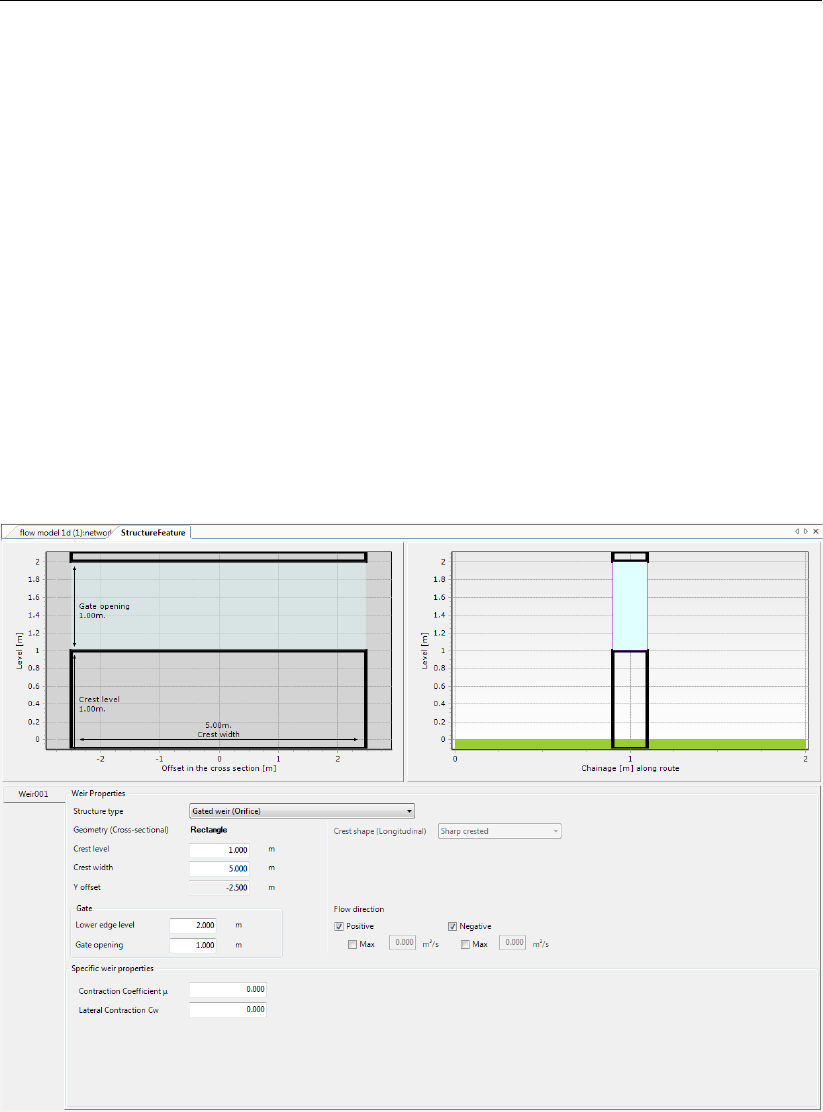Edit the Lower edge level field
The height and width of the screenshot is (1112, 823).
click(193, 925)
